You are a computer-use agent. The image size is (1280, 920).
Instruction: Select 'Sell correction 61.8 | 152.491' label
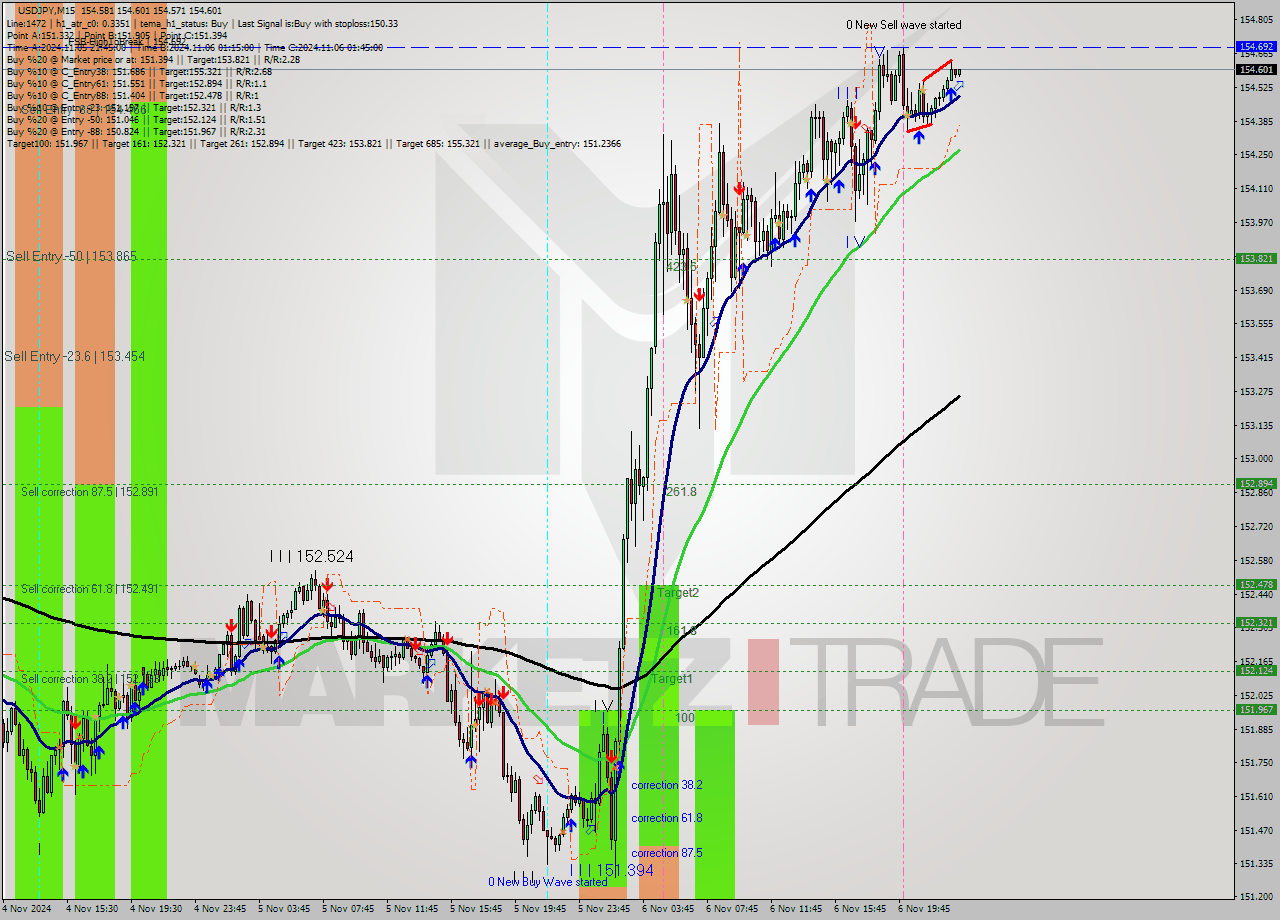click(90, 589)
